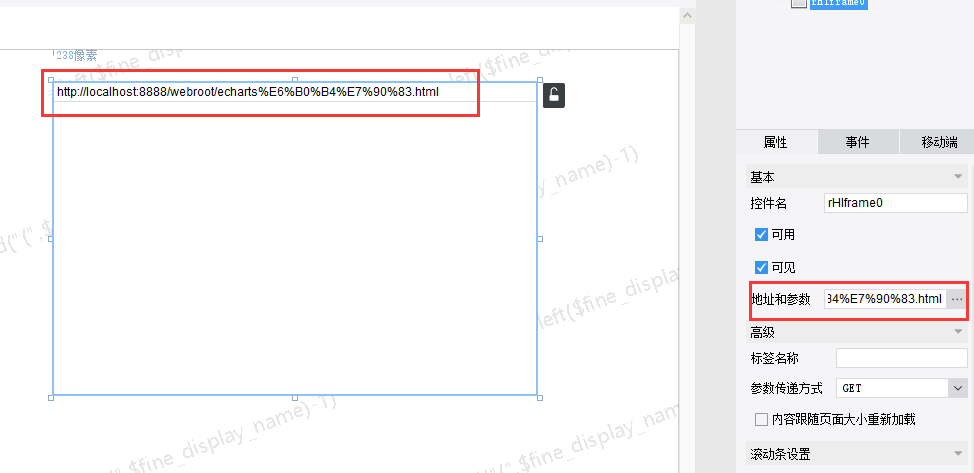Click the canvas scrollbar up arrow
The image size is (974, 473).
click(x=688, y=16)
